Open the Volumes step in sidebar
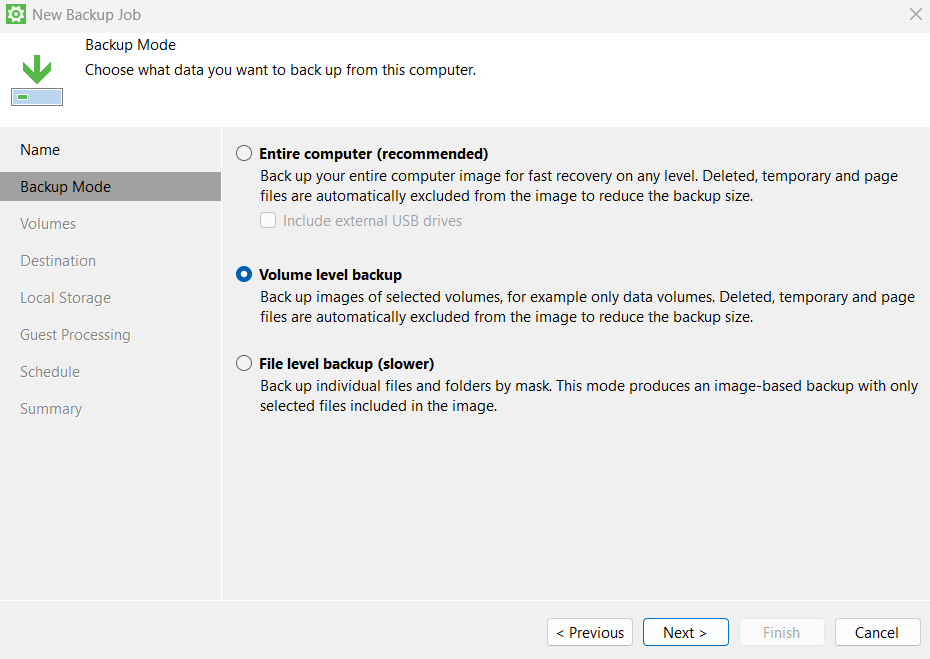This screenshot has height=659, width=930. tap(48, 224)
